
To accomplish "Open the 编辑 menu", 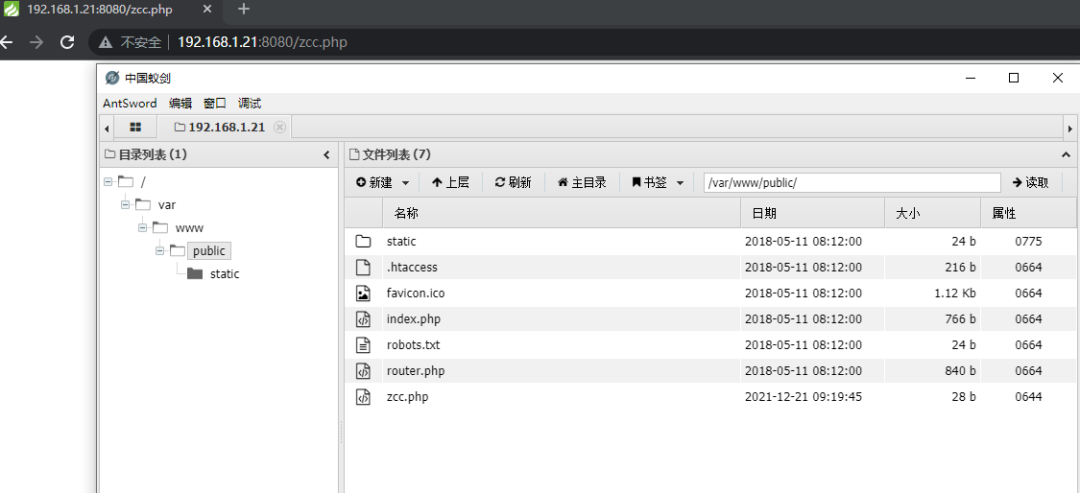I will [x=180, y=103].
